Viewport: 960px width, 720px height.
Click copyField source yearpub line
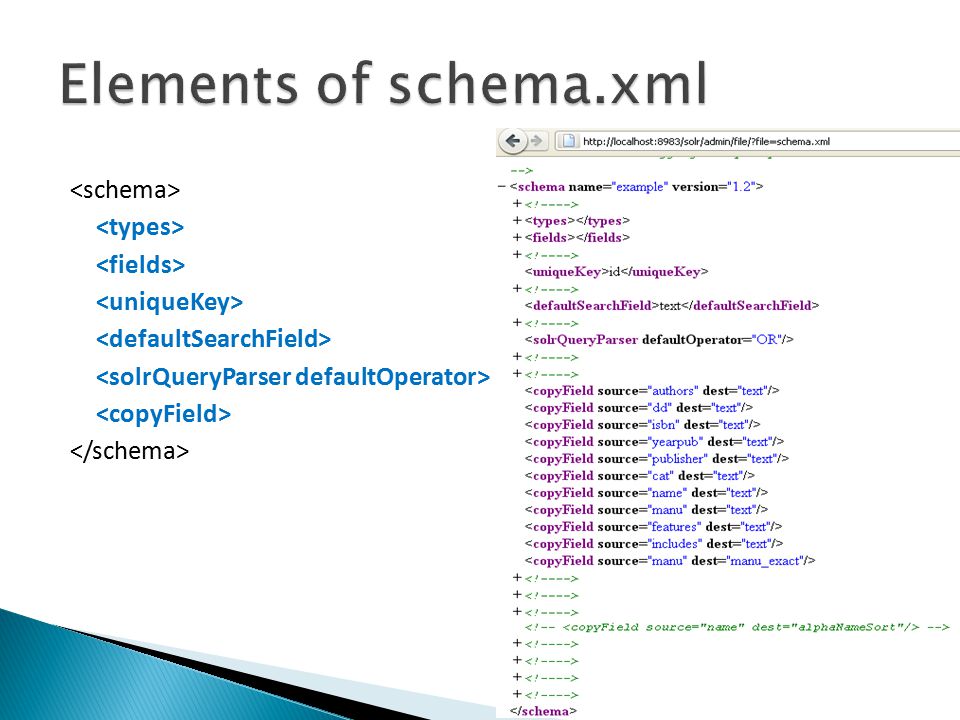tap(654, 442)
